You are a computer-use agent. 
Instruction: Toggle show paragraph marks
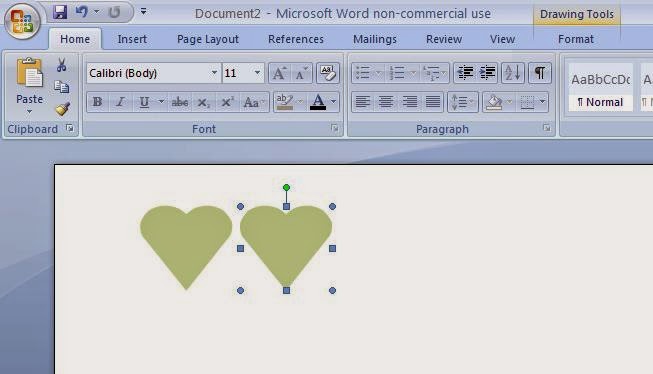point(540,73)
